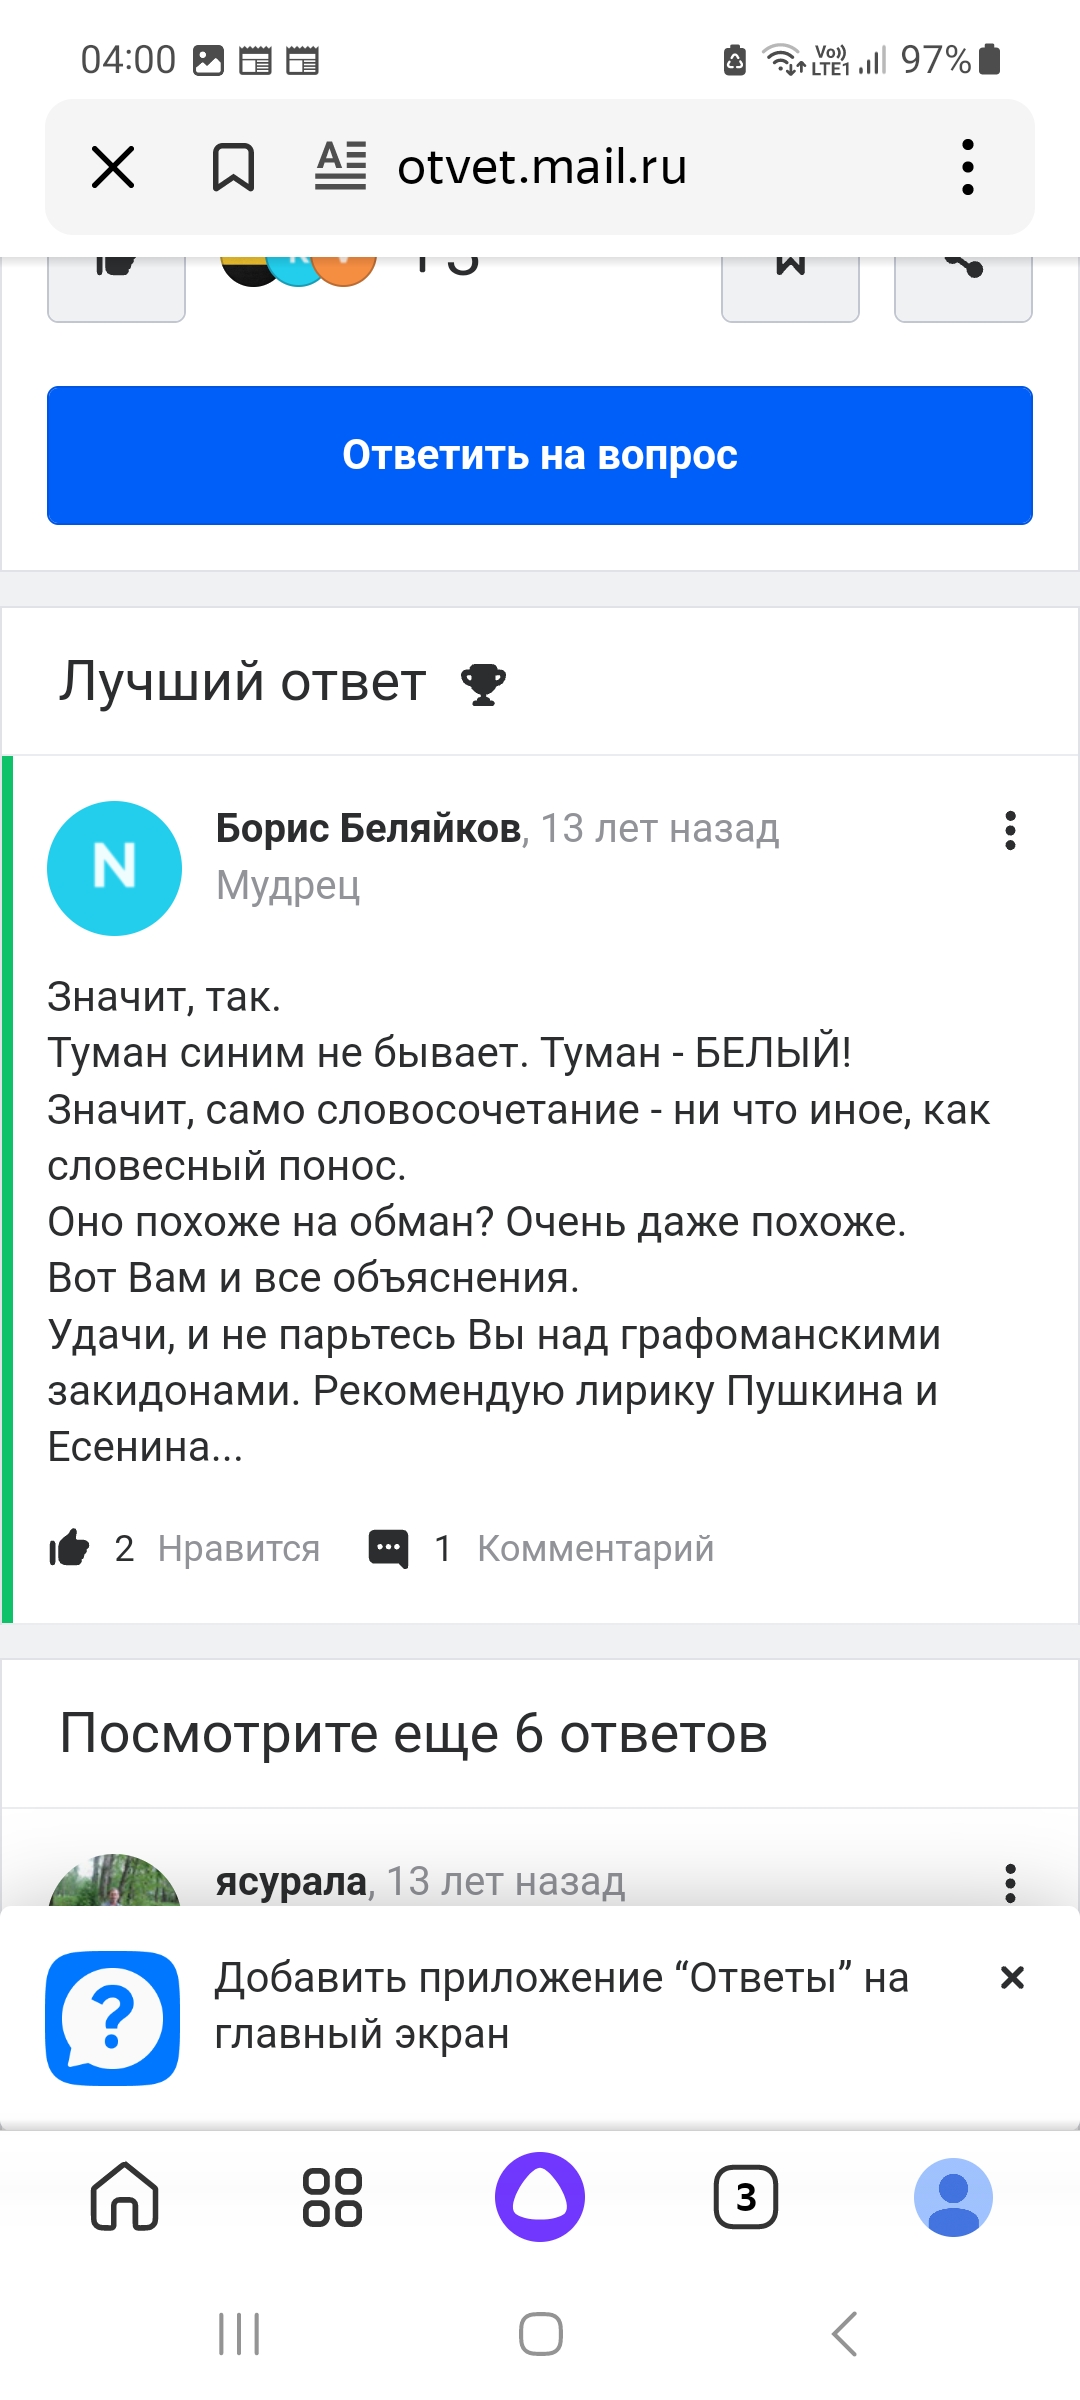Expand options menu for best answer
1080x2400 pixels.
click(x=1010, y=831)
